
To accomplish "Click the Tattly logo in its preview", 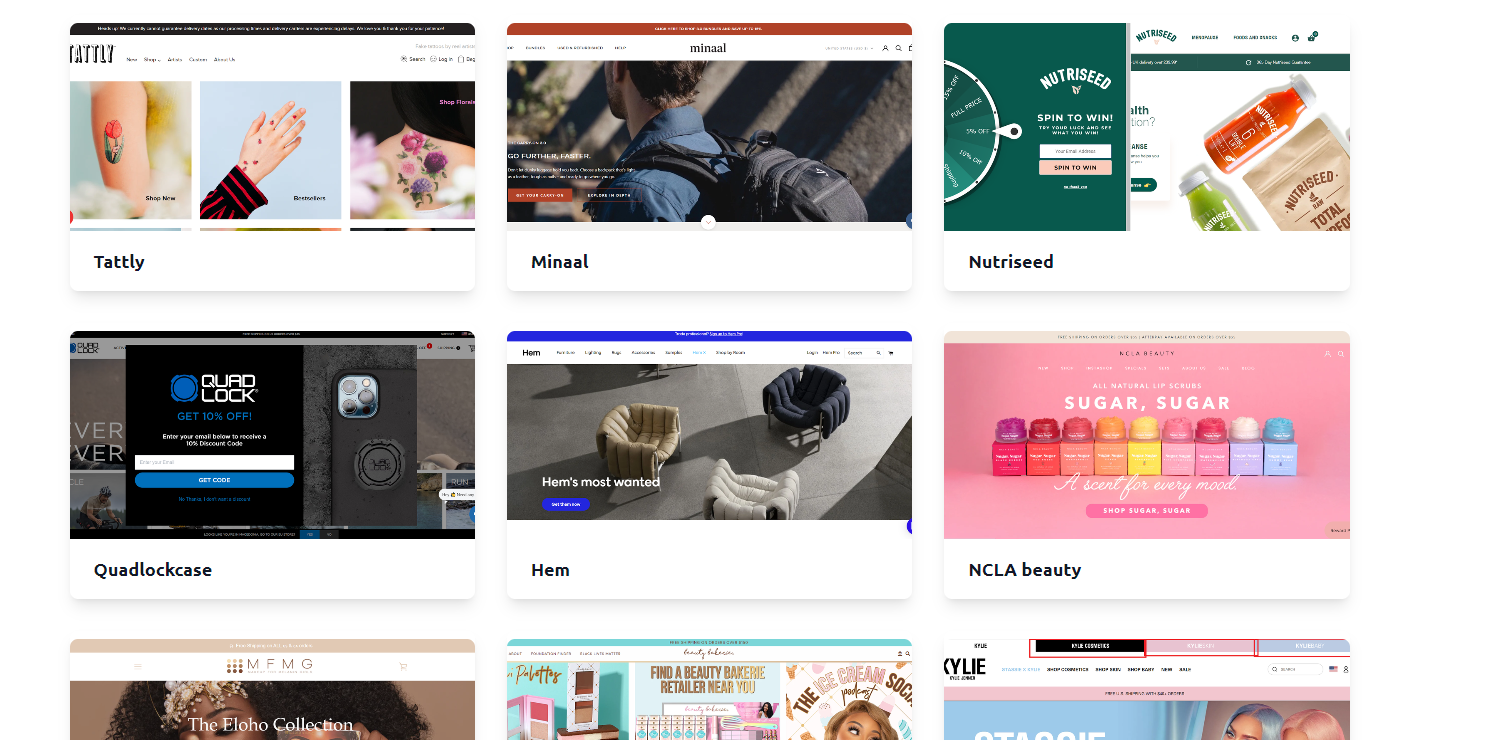I will [92, 54].
